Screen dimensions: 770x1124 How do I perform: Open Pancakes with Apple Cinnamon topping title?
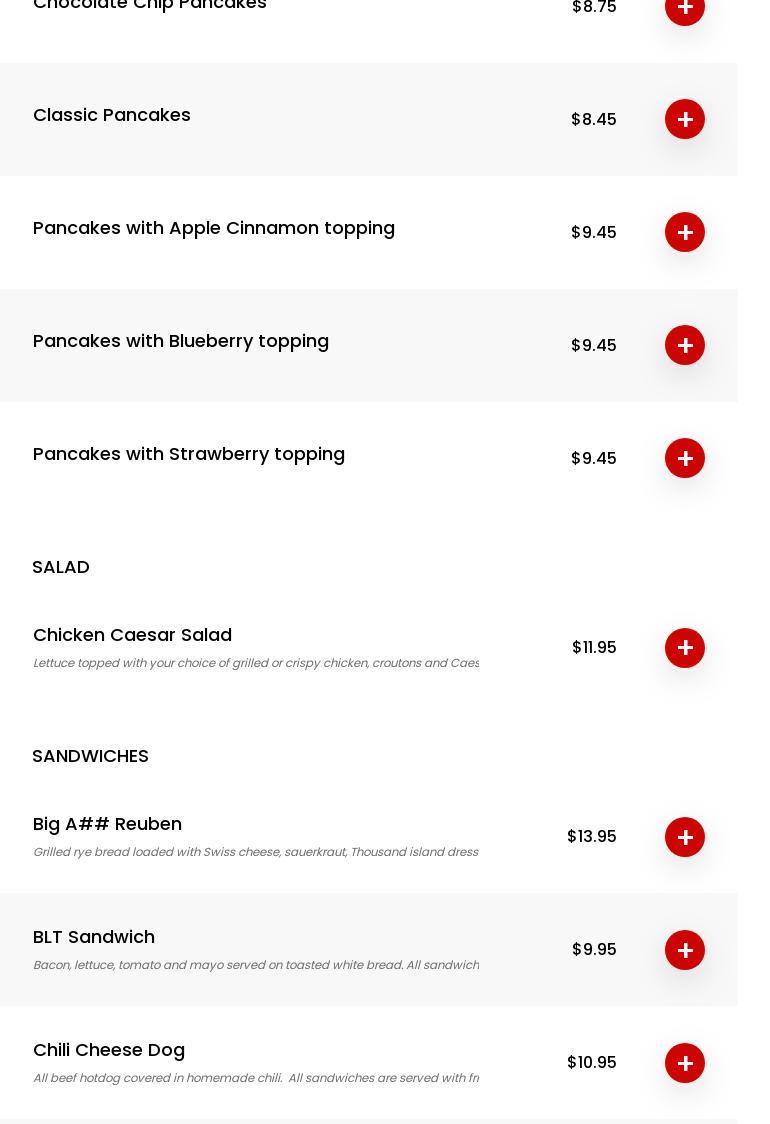pyautogui.click(x=214, y=229)
